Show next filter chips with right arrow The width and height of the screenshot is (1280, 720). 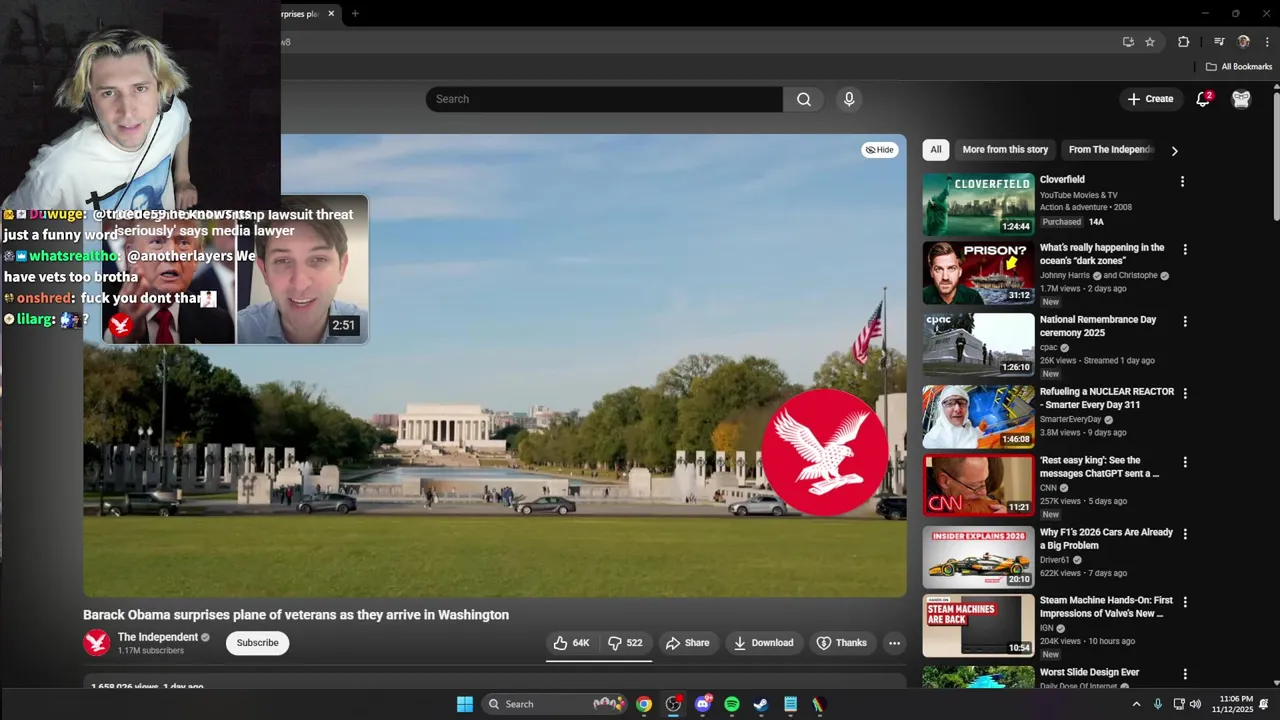tap(1174, 150)
